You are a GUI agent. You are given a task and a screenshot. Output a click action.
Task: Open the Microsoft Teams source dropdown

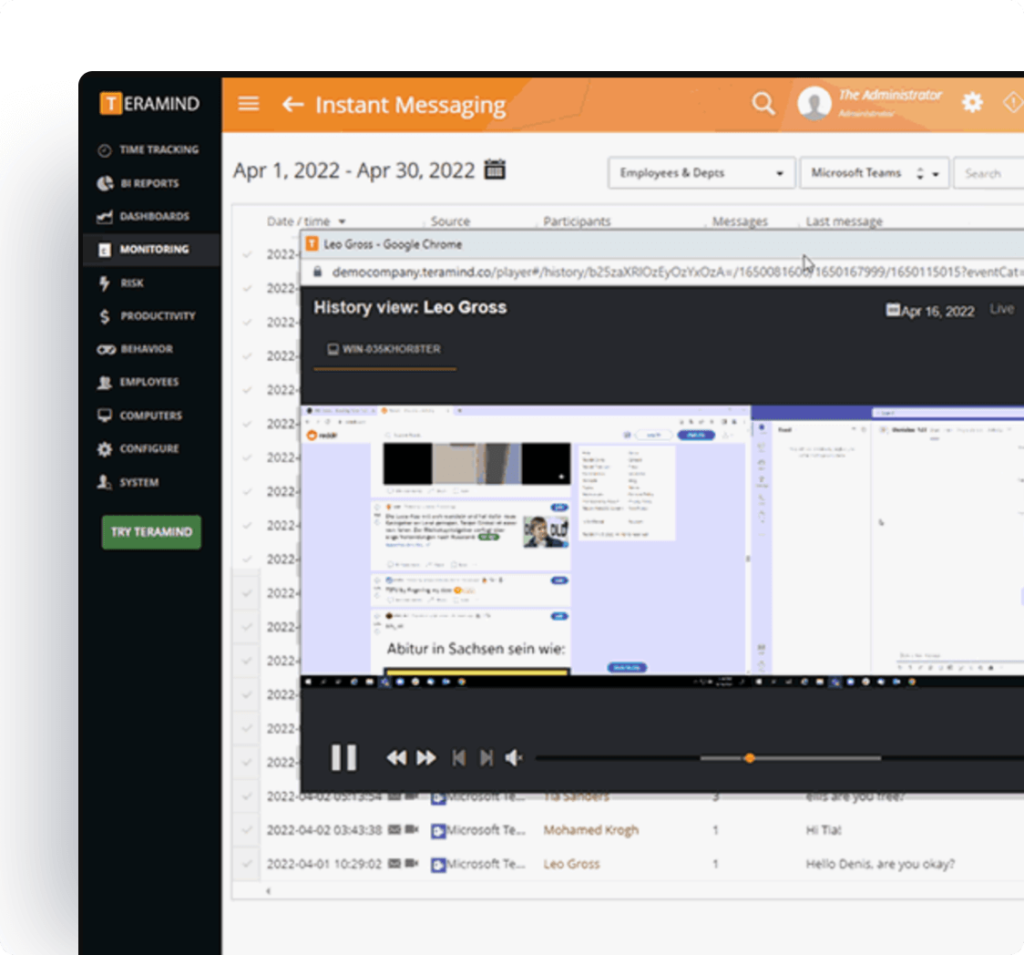[874, 173]
